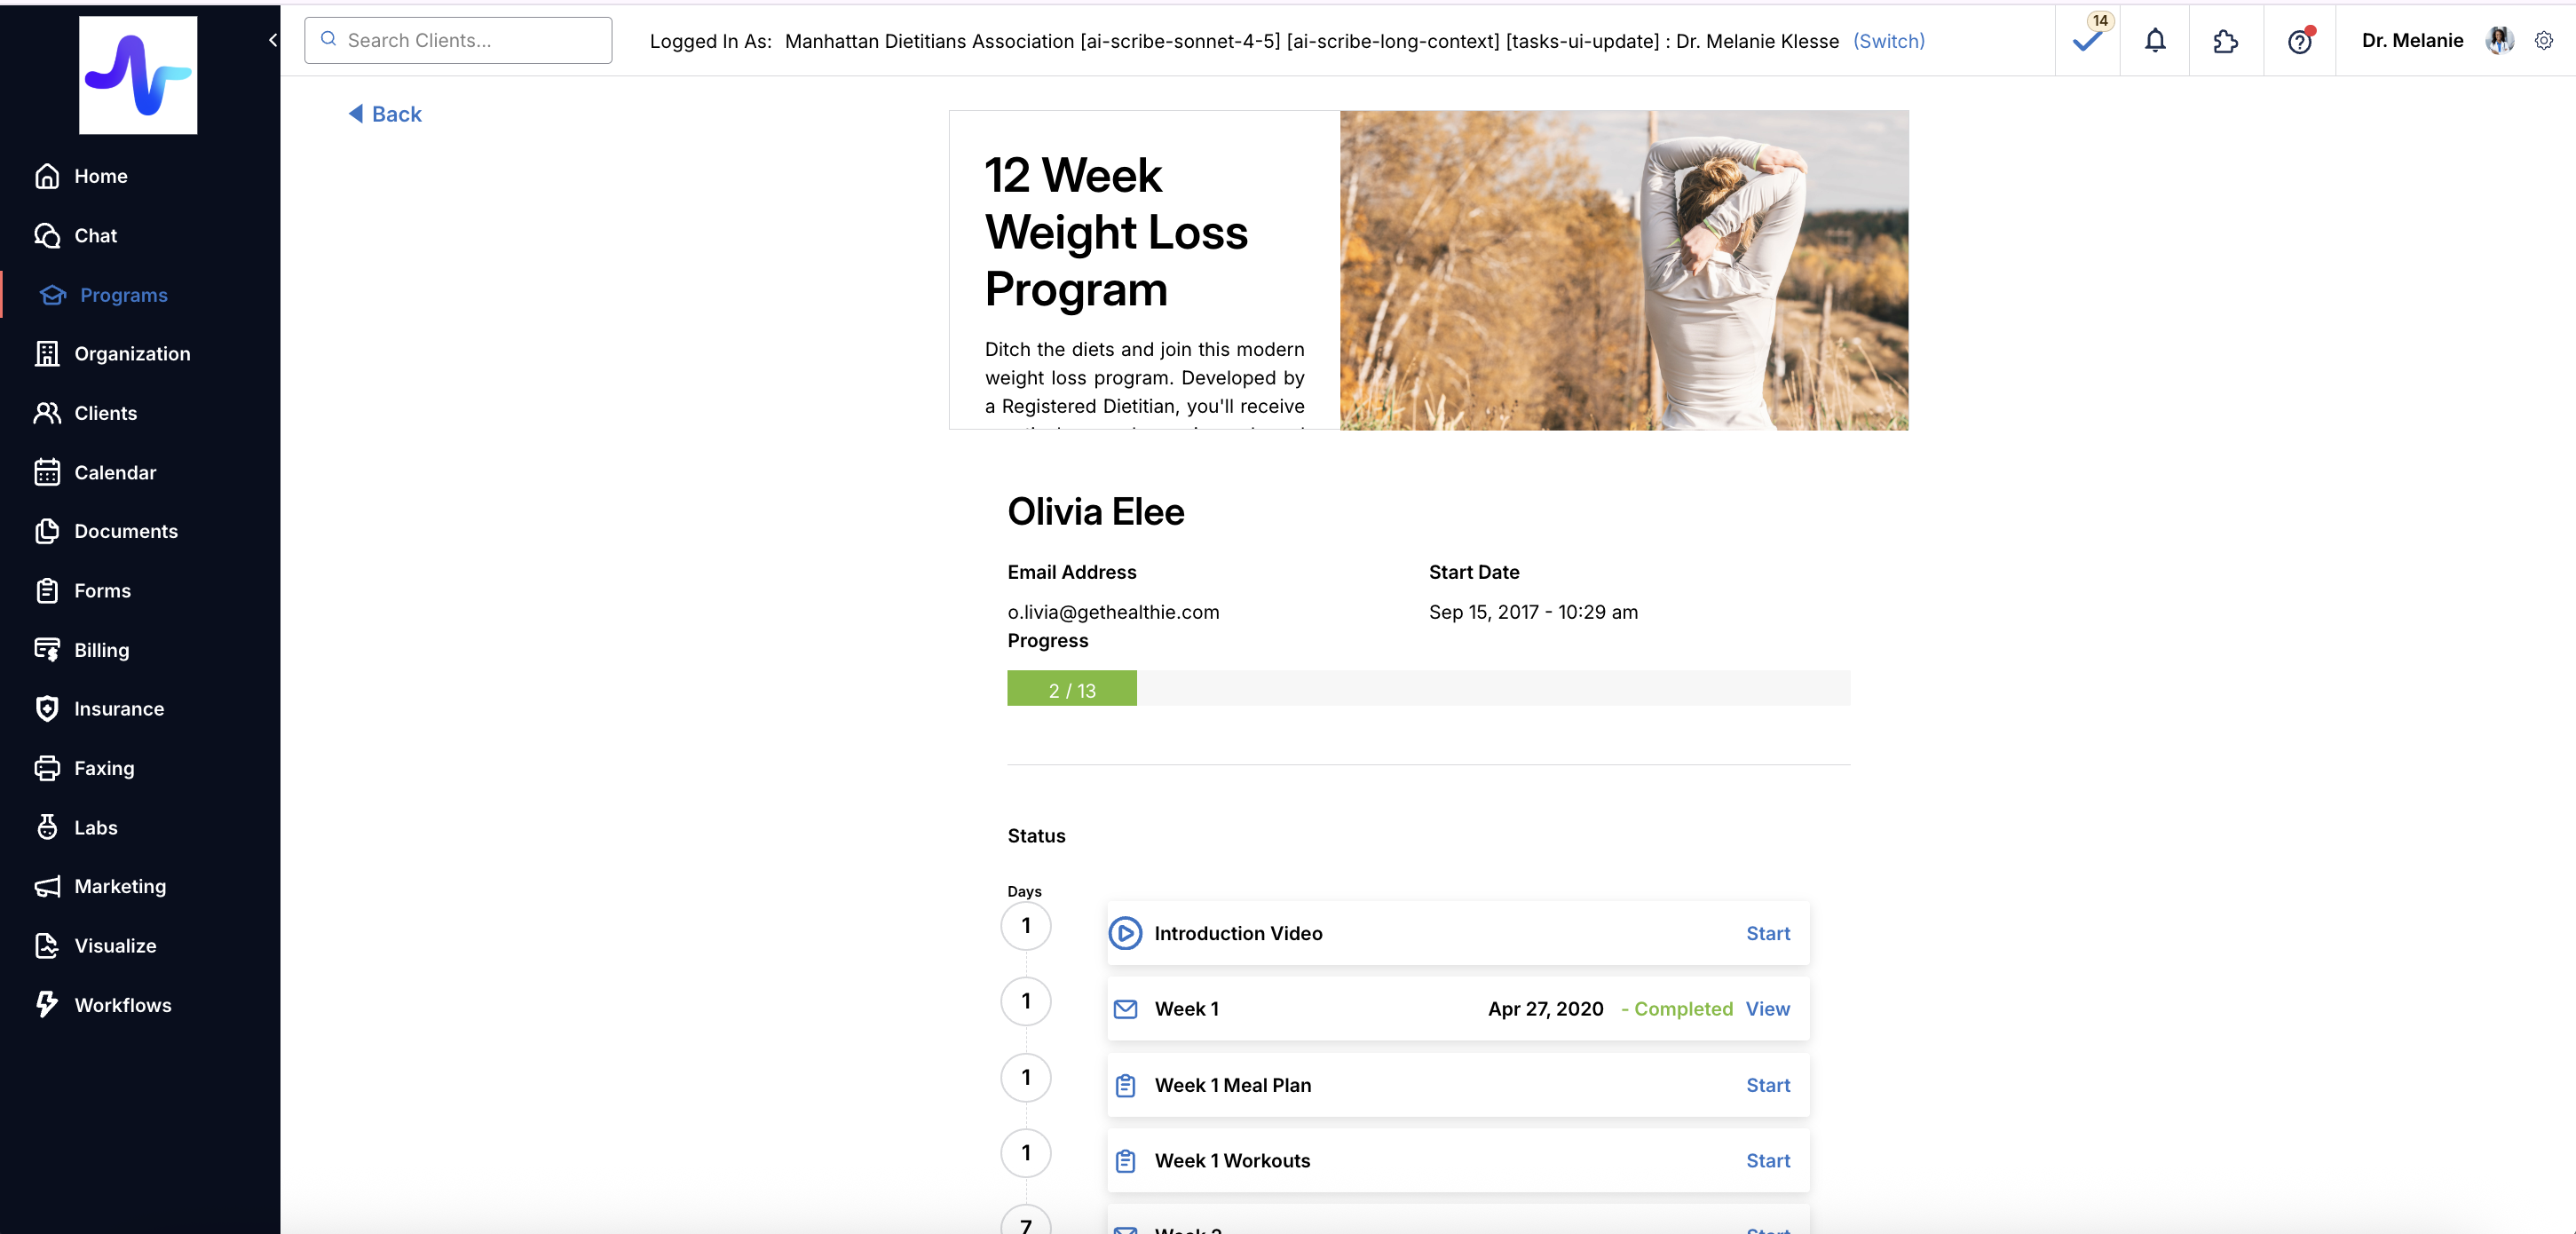The height and width of the screenshot is (1234, 2576).
Task: Click the Week 1 Meal Plan clipboard icon
Action: click(1125, 1085)
